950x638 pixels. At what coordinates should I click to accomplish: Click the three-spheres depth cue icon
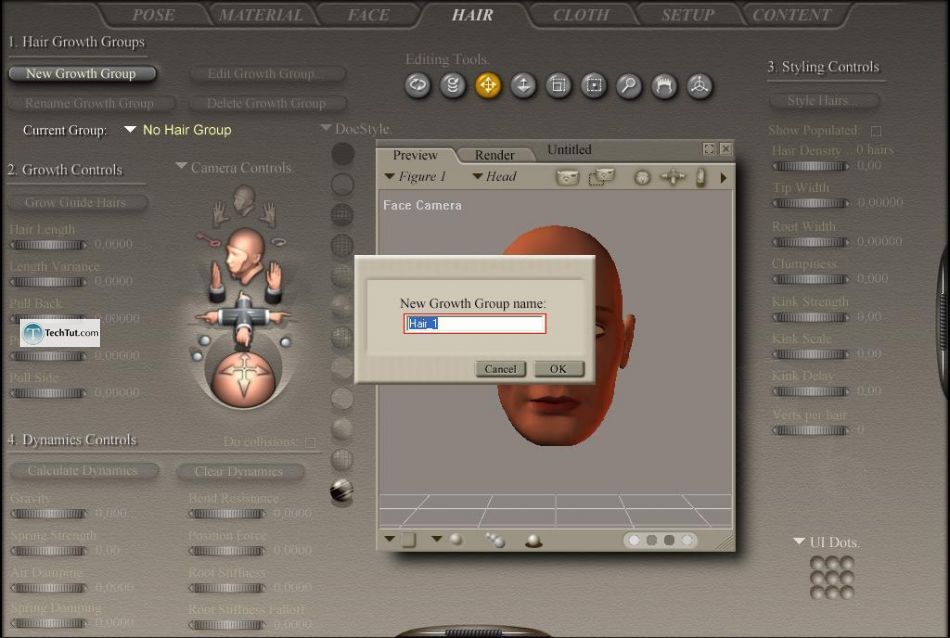495,540
